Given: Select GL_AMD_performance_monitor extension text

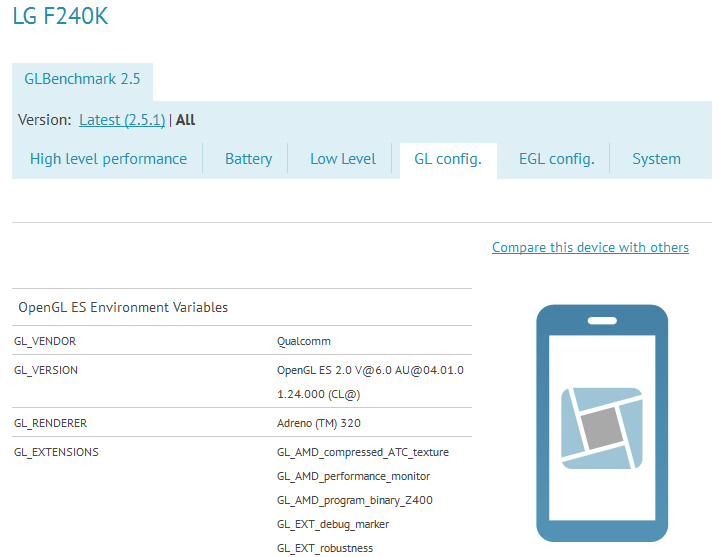Looking at the screenshot, I should [353, 476].
